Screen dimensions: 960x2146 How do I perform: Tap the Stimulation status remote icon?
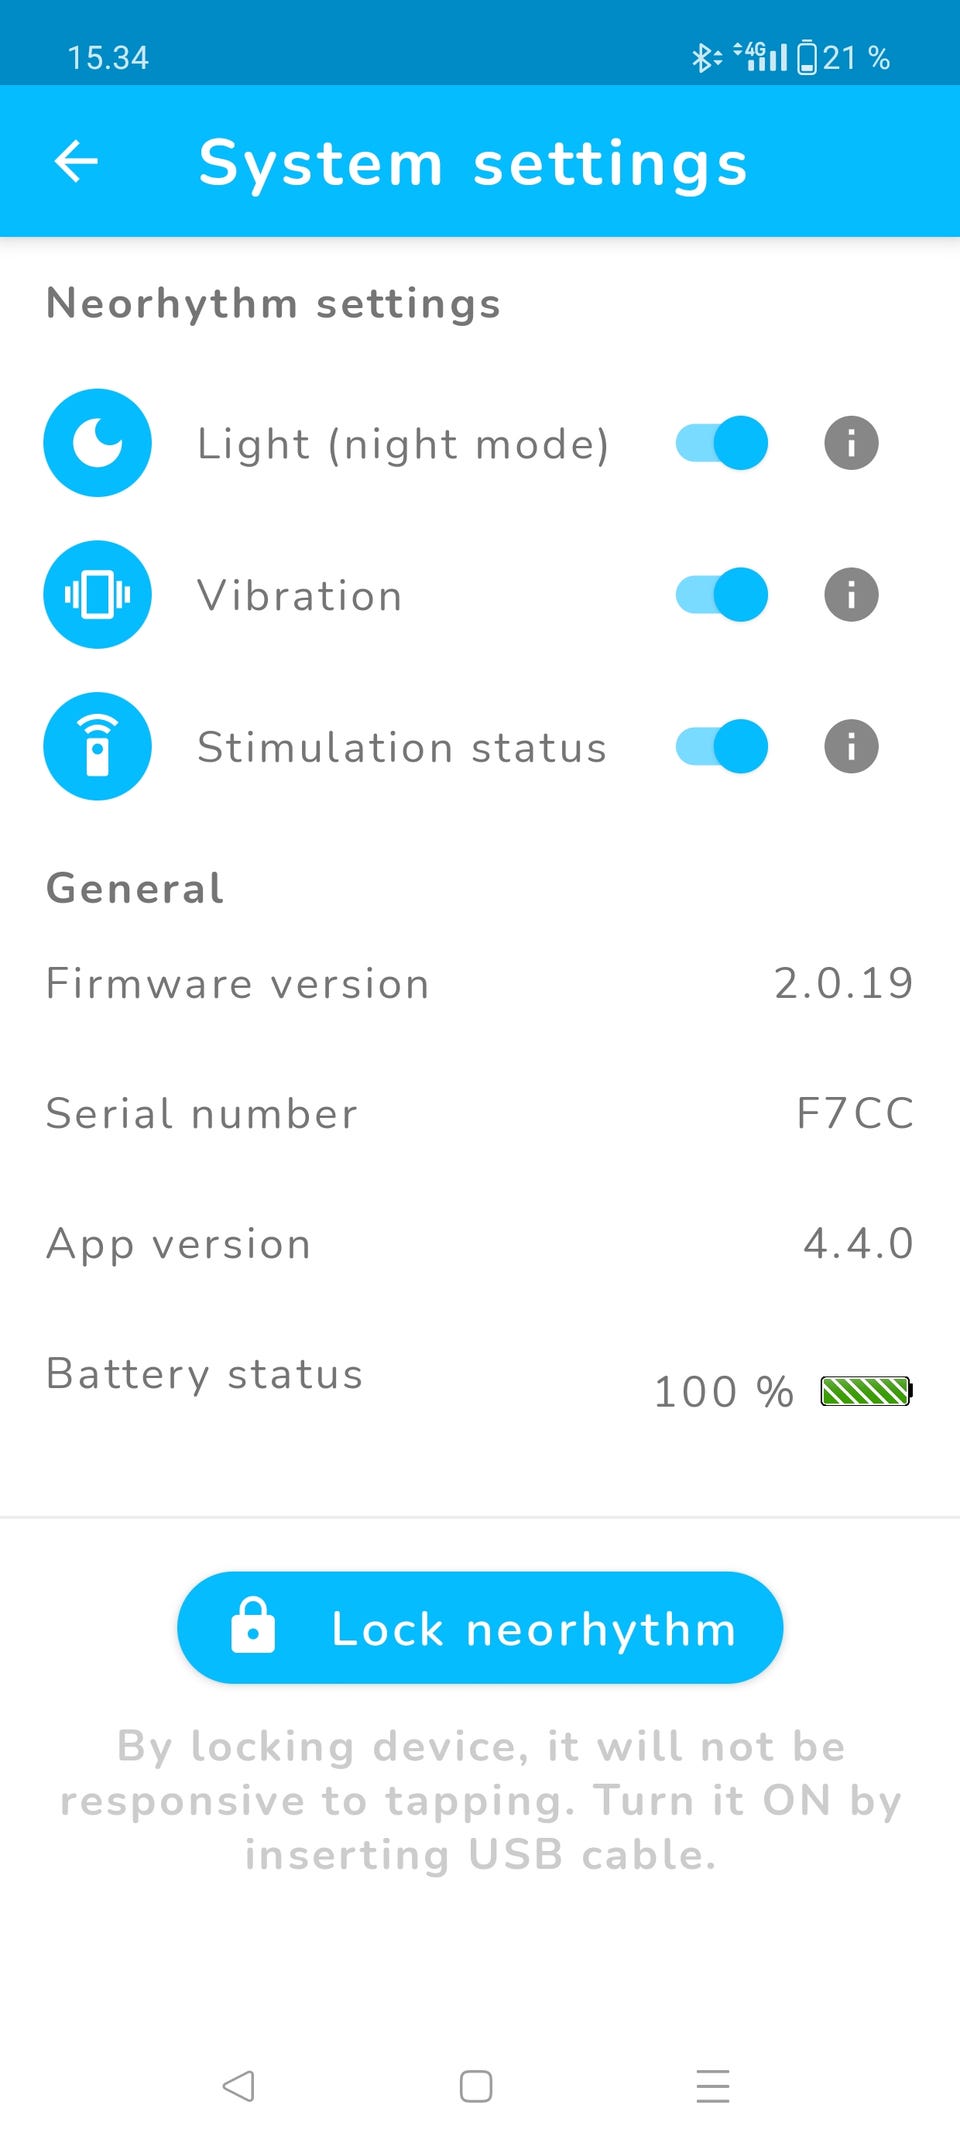click(98, 747)
